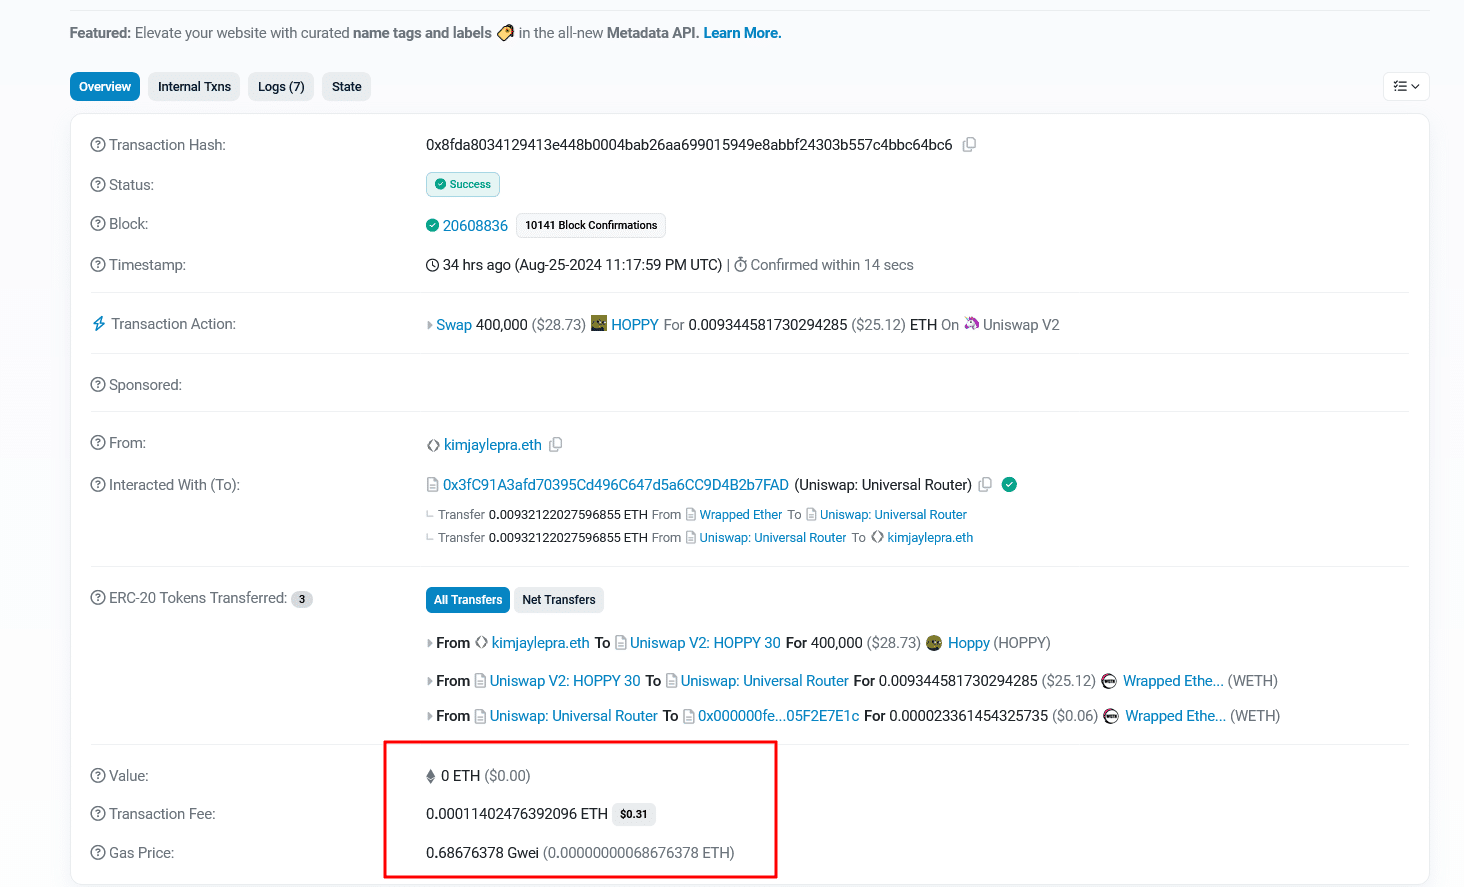Viewport: 1464px width, 887px height.
Task: Click the help icon next to Transaction Hash
Action: (98, 145)
